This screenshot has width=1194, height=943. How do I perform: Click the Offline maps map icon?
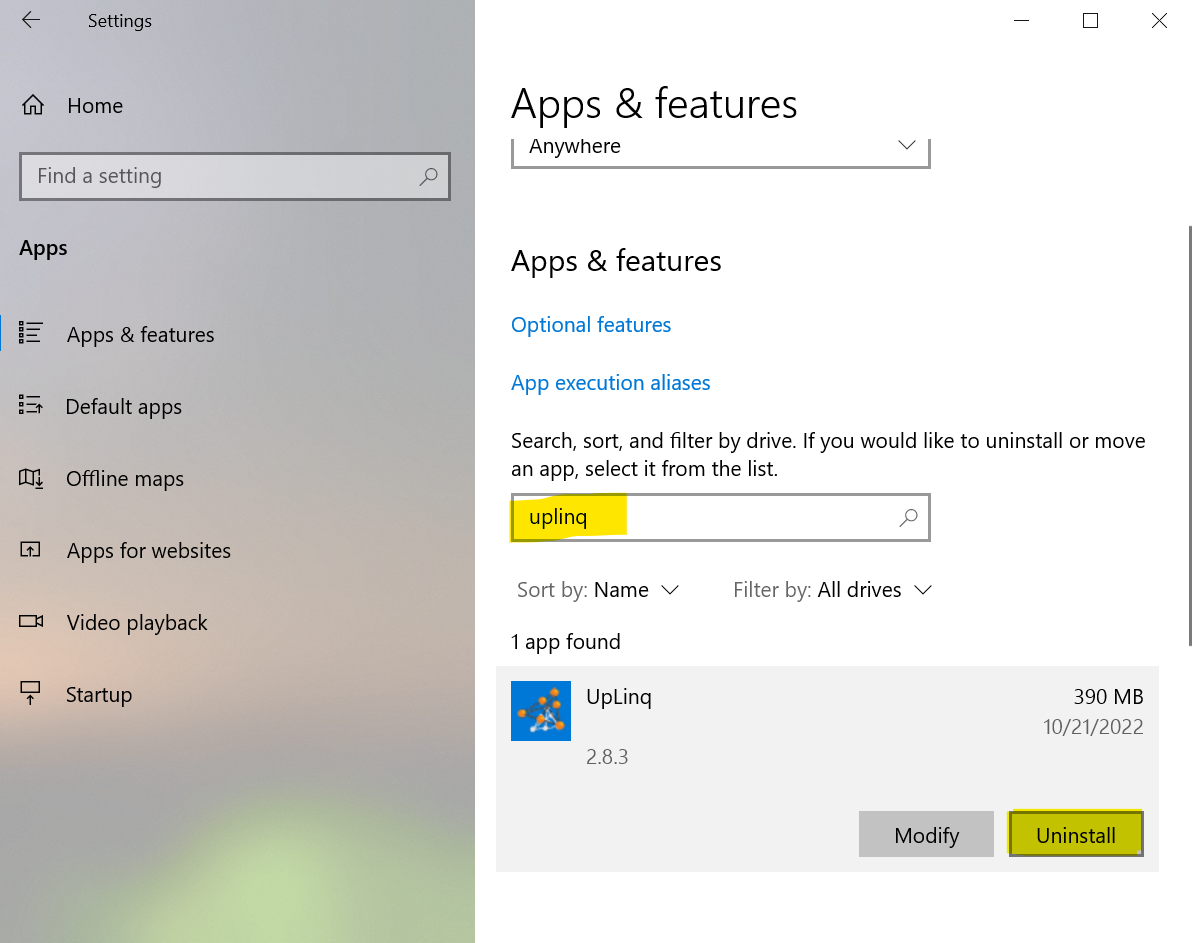point(30,478)
